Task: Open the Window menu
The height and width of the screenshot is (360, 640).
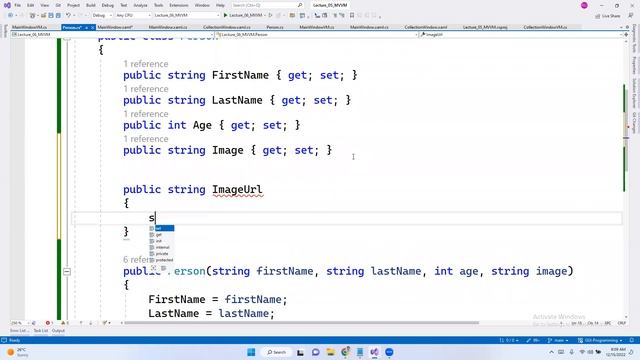Action: pyautogui.click(x=202, y=5)
